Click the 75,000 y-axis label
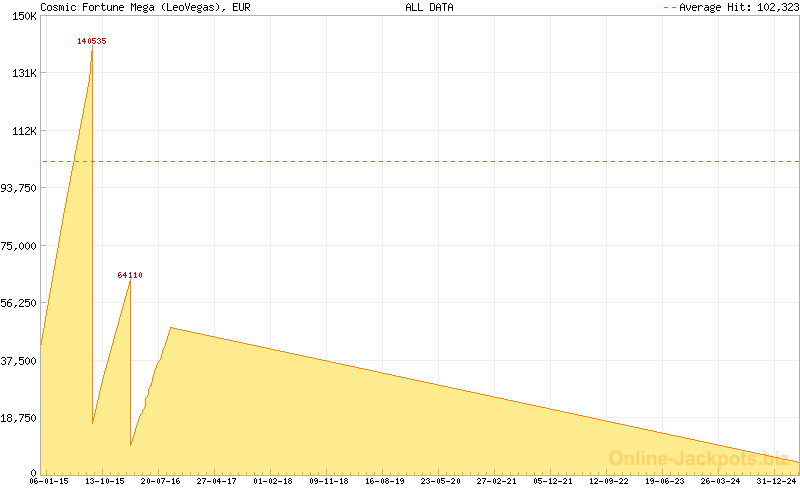This screenshot has height=490, width=800. click(19, 246)
